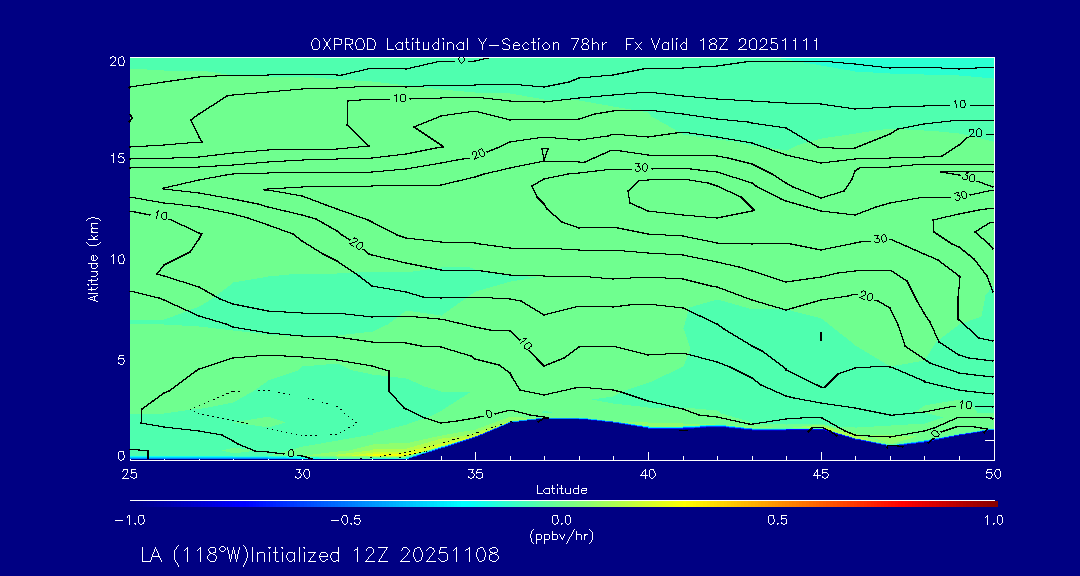Click the -0.5 colorbar tick label
This screenshot has width=1080, height=576.
click(x=345, y=520)
